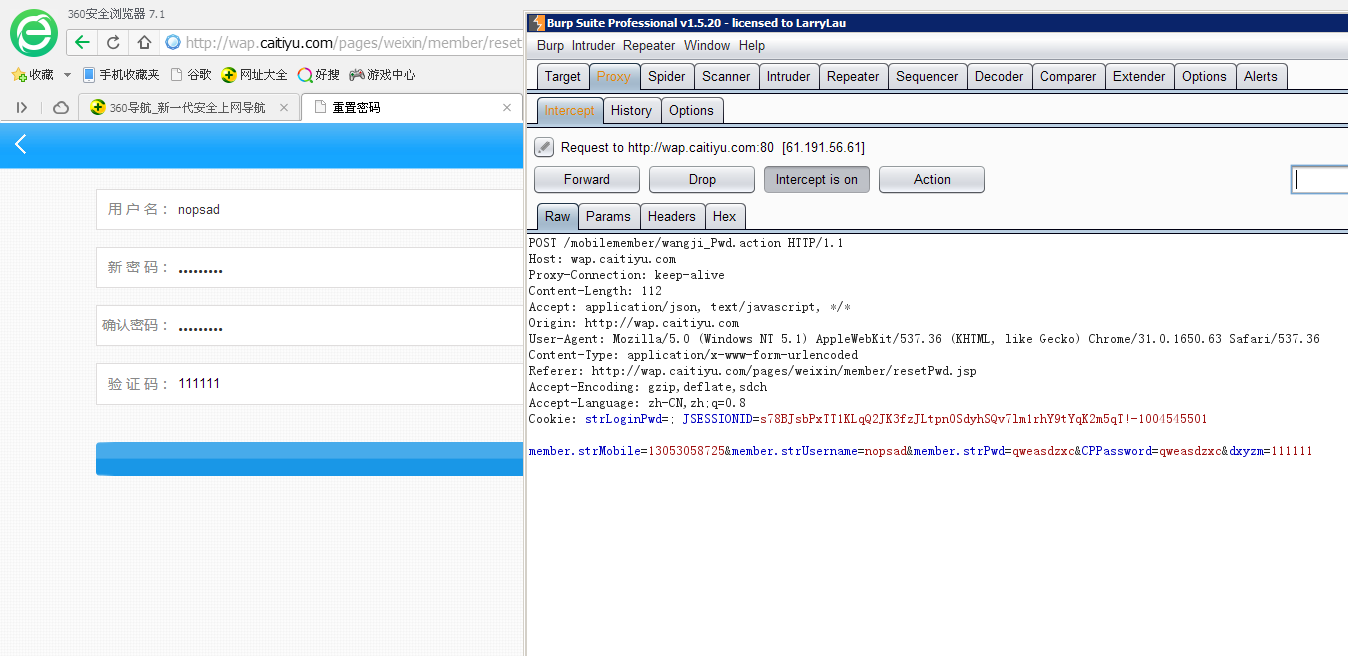
Task: Click the browser address bar URL
Action: 353,43
